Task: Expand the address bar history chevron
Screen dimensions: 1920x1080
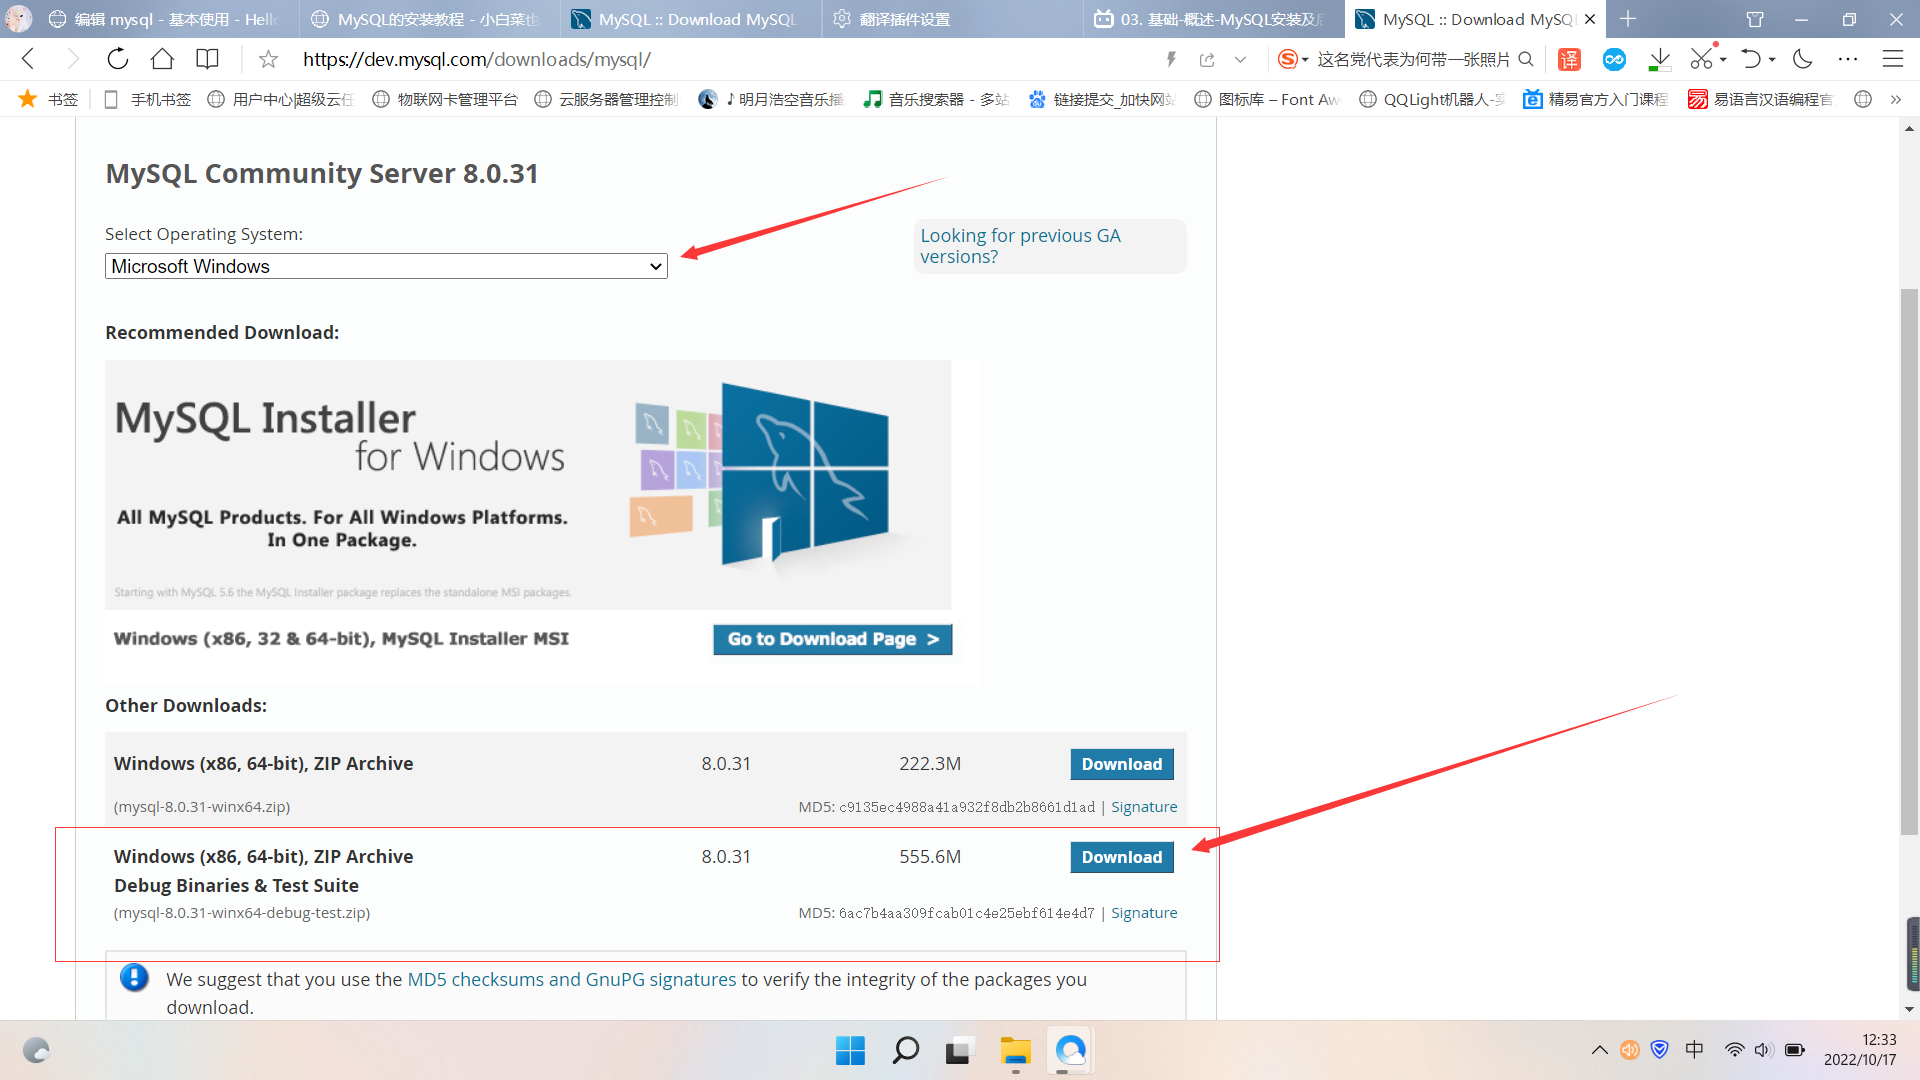Action: (x=1240, y=60)
